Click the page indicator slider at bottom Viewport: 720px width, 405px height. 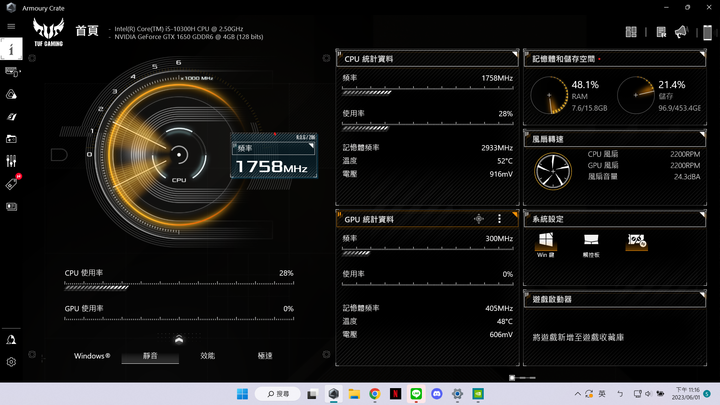[522, 377]
